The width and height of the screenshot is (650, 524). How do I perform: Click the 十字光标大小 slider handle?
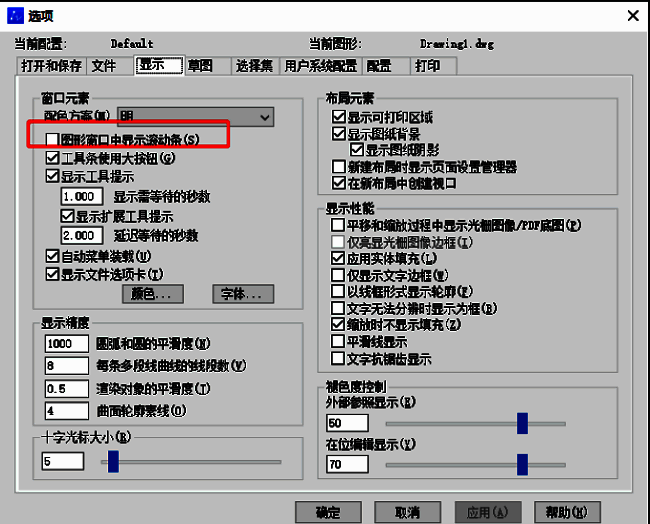[113, 461]
